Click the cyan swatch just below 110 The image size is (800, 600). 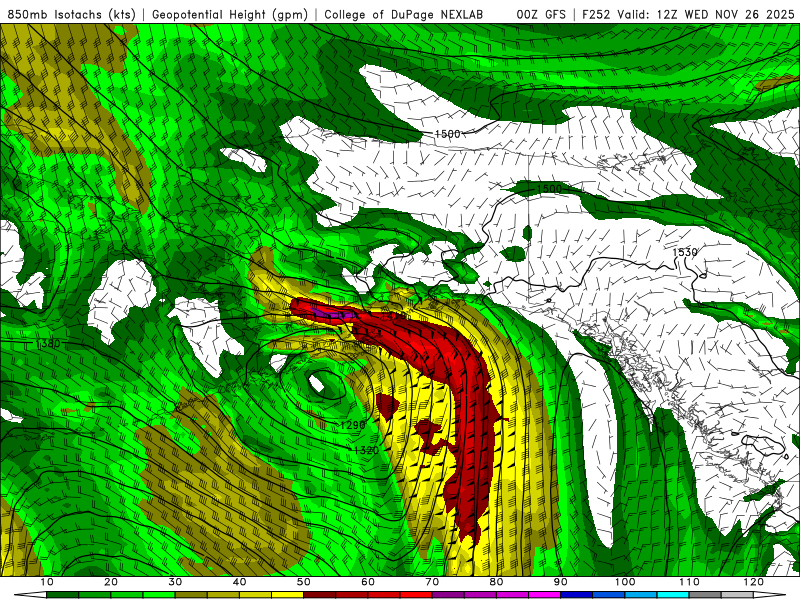click(x=673, y=595)
